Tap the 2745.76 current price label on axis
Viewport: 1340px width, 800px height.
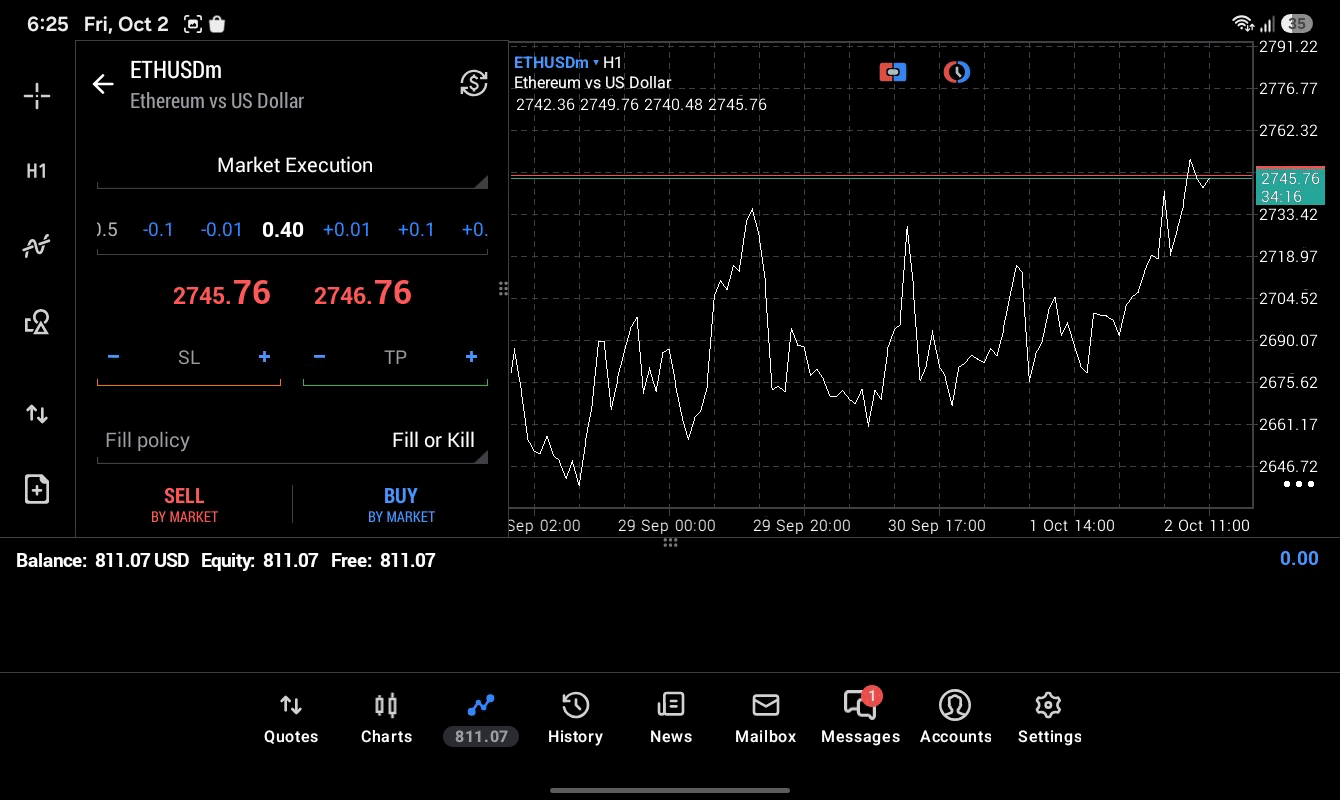[1290, 187]
